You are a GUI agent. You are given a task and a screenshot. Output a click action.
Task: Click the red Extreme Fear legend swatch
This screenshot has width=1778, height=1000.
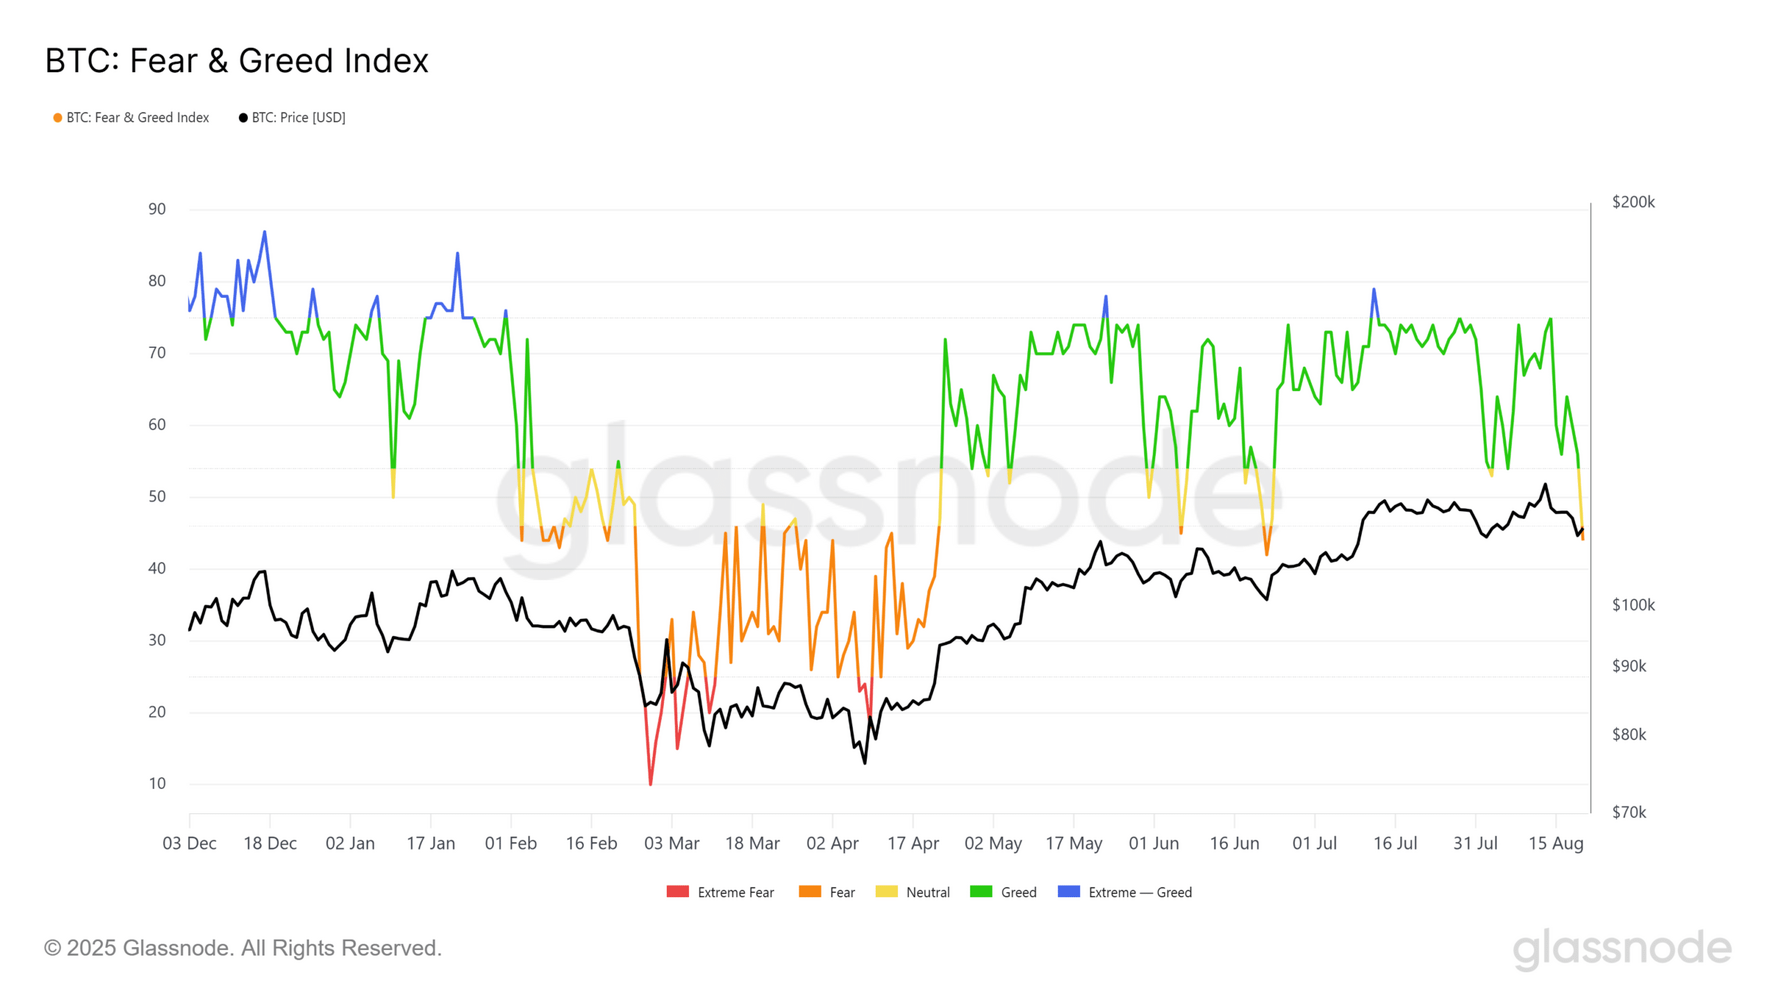point(678,892)
